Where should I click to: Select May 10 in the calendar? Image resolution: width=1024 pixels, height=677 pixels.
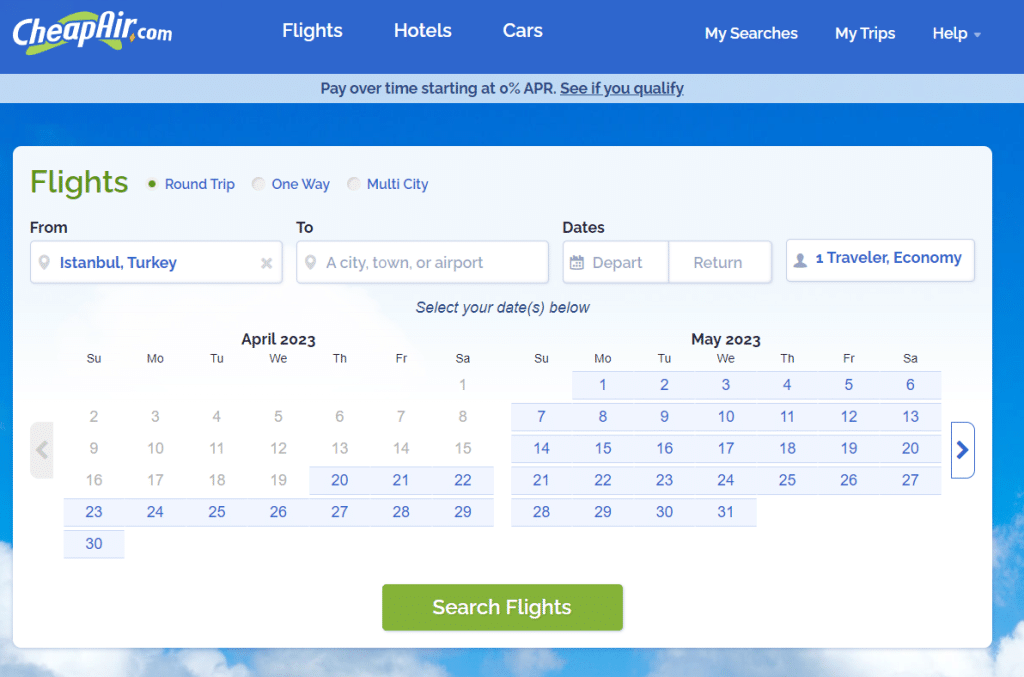726,417
